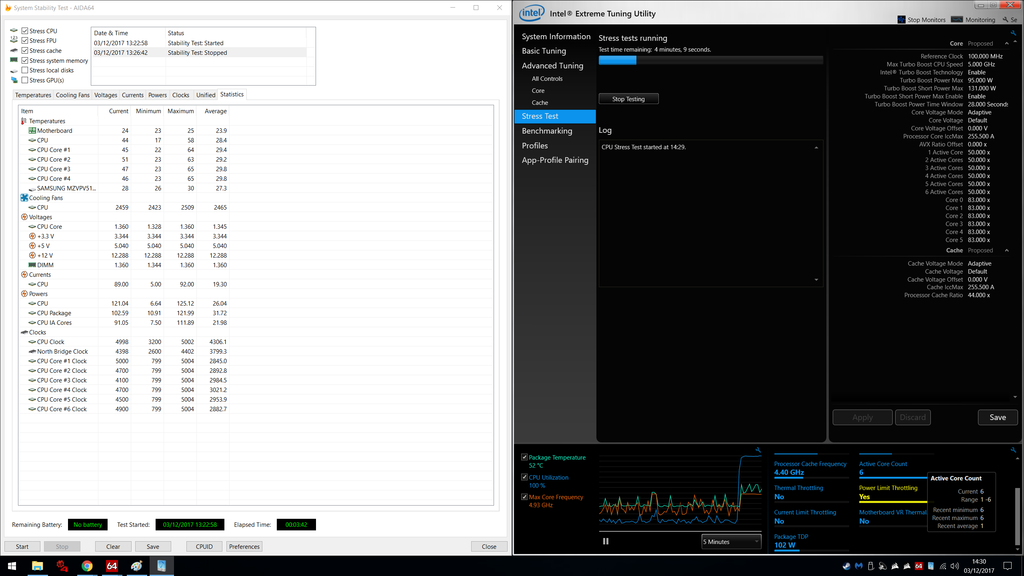This screenshot has width=1024, height=576.
Task: Click the wrench icon above Active Core Count
Action: 1014,450
